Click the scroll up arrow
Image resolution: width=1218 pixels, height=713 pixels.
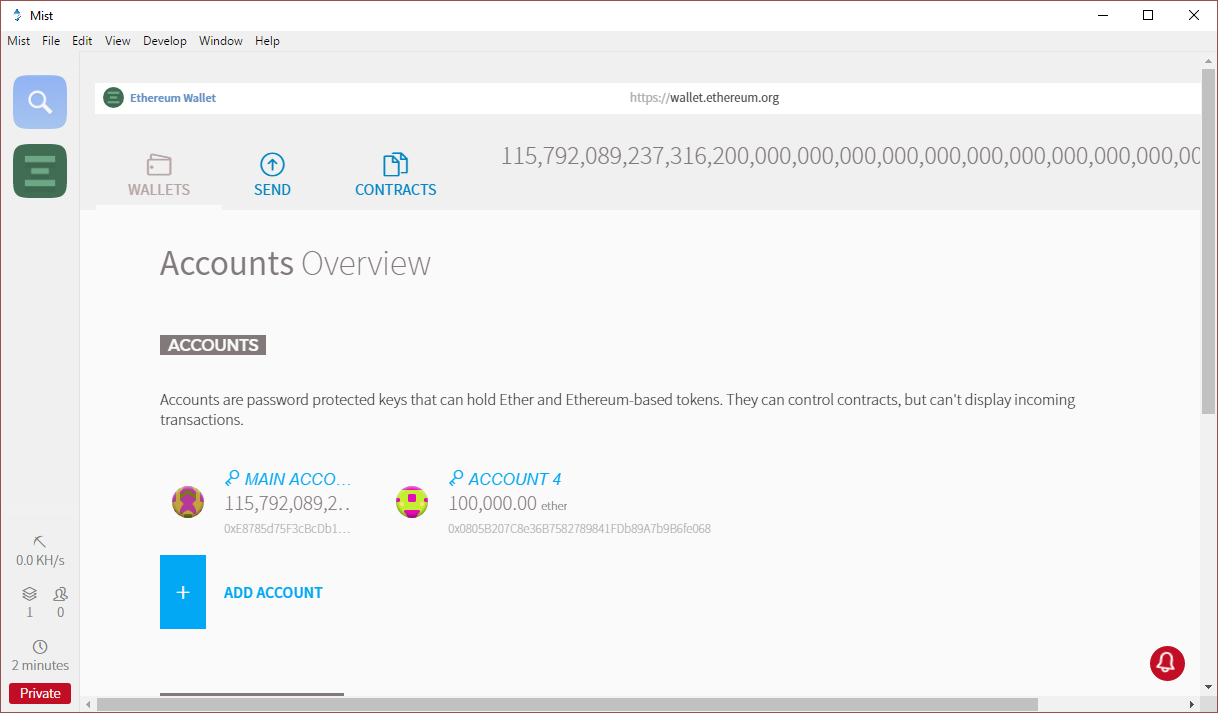1209,61
